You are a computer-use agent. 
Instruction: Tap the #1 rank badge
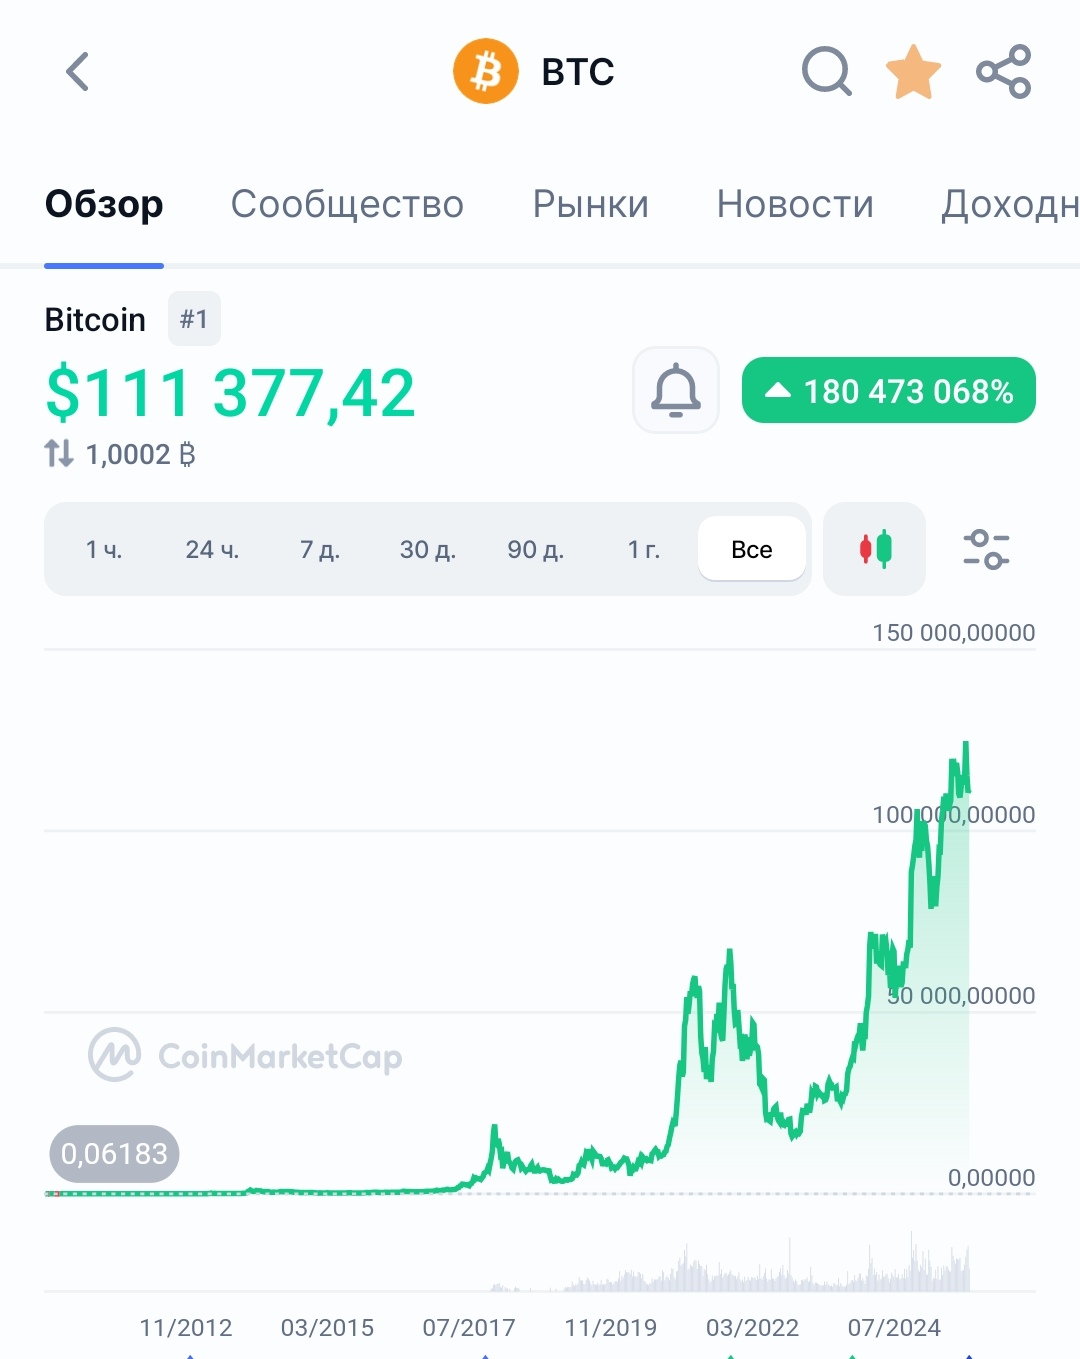194,319
